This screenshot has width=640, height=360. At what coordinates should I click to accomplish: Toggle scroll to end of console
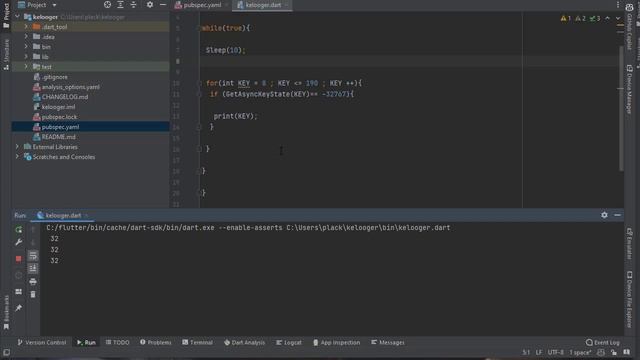pyautogui.click(x=33, y=268)
